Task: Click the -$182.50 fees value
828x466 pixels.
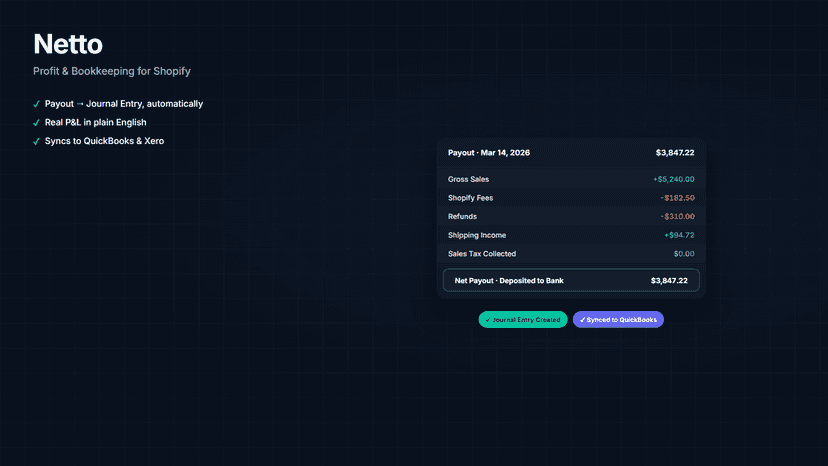Action: click(x=678, y=198)
